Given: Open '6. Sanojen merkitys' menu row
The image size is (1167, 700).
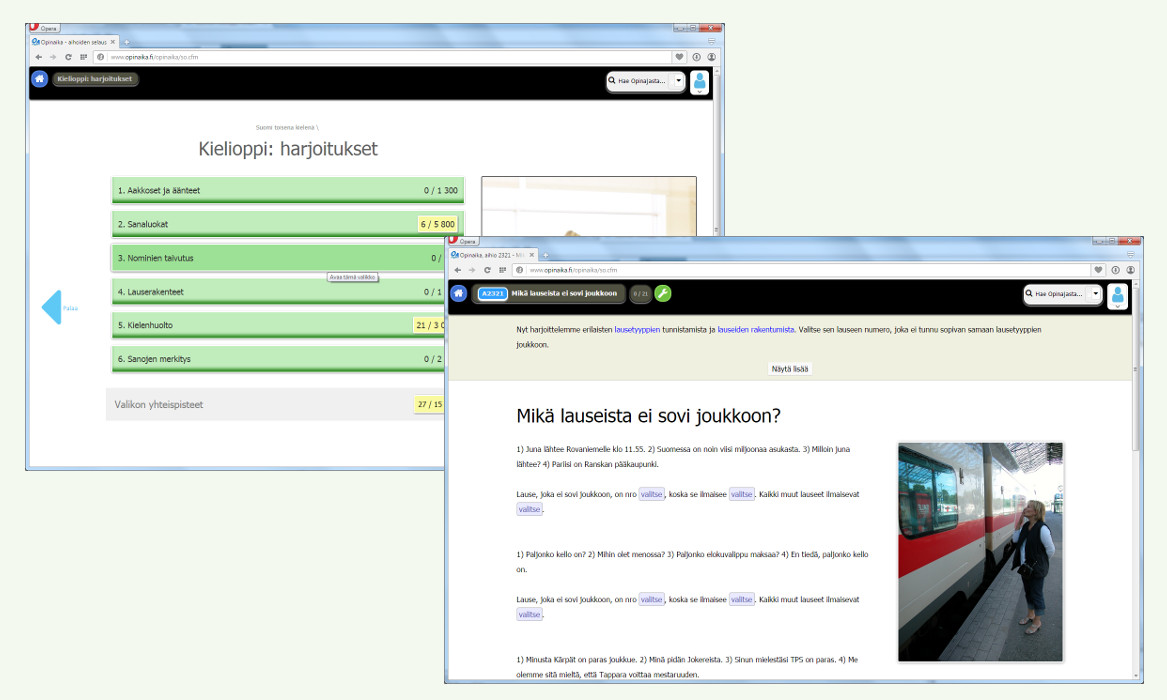Looking at the screenshot, I should click(x=278, y=359).
